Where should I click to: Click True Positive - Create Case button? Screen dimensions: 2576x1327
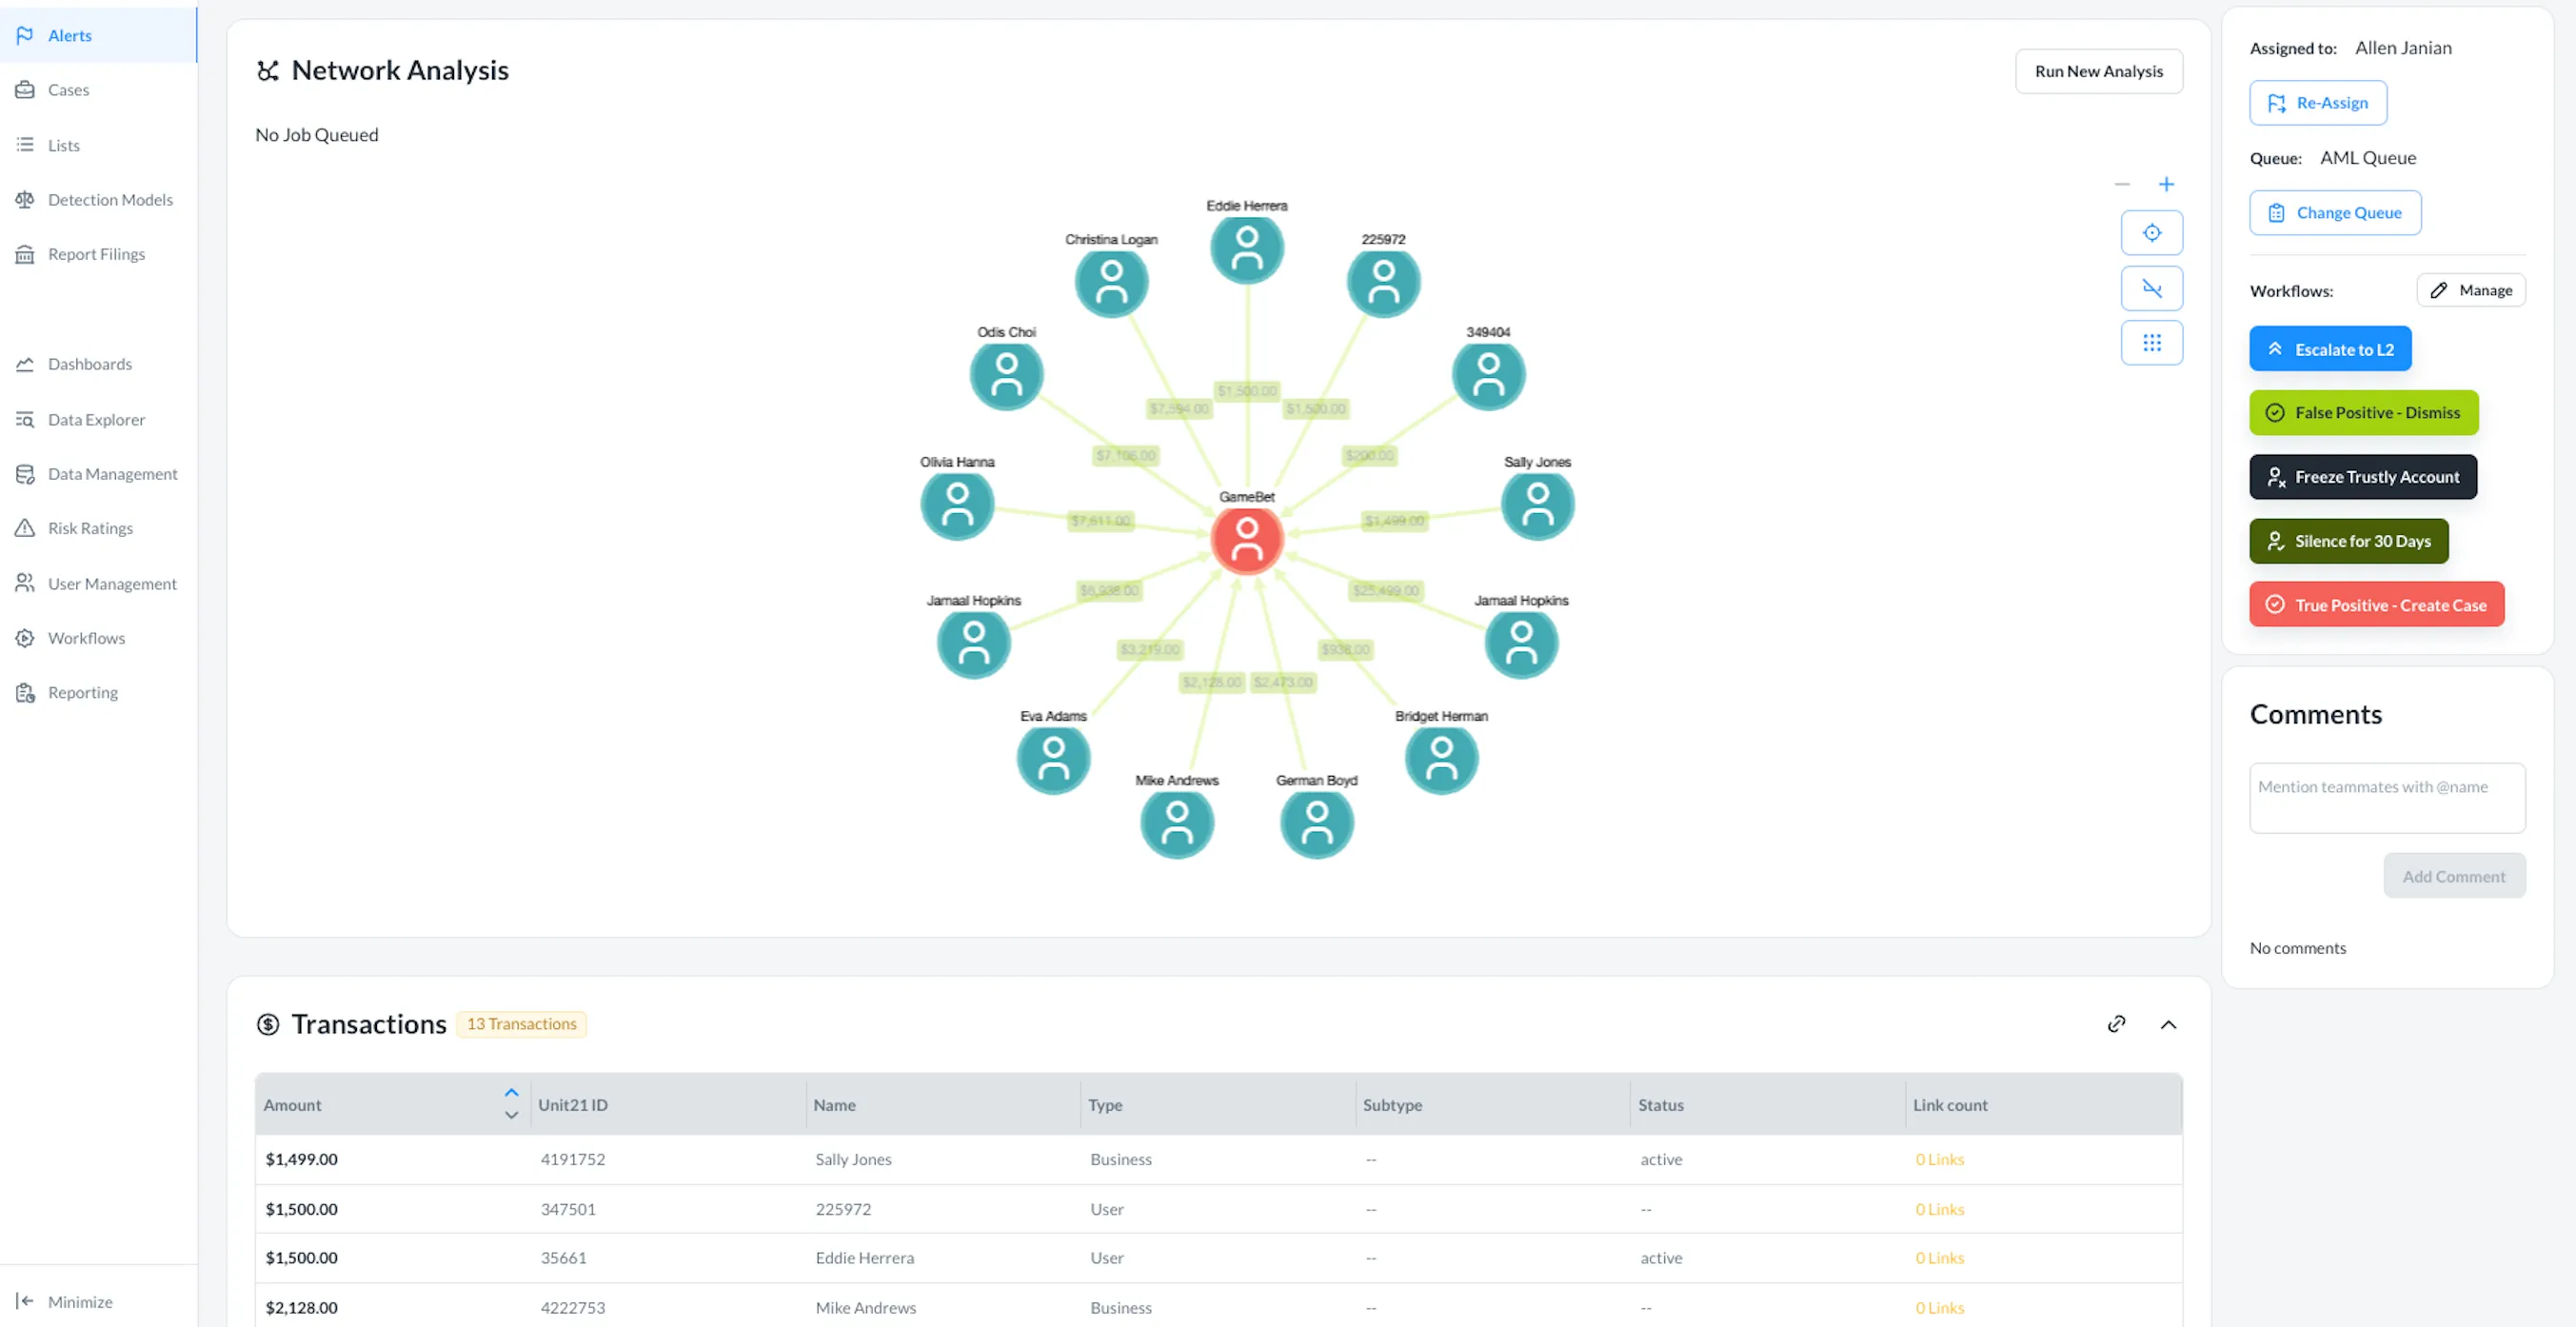[2376, 605]
